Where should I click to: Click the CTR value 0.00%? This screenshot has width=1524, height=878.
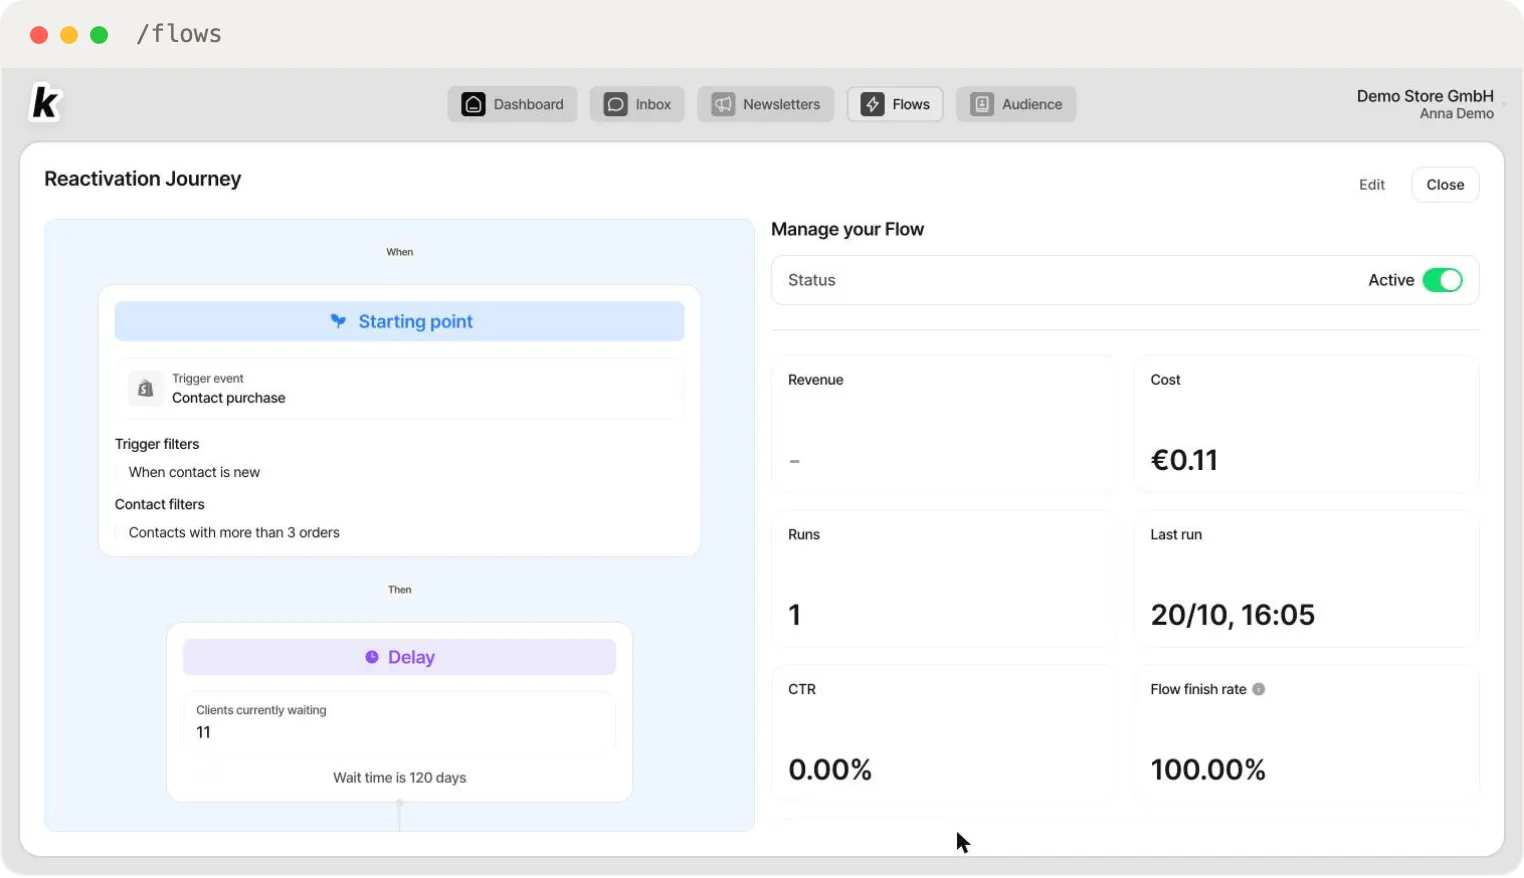coord(830,770)
